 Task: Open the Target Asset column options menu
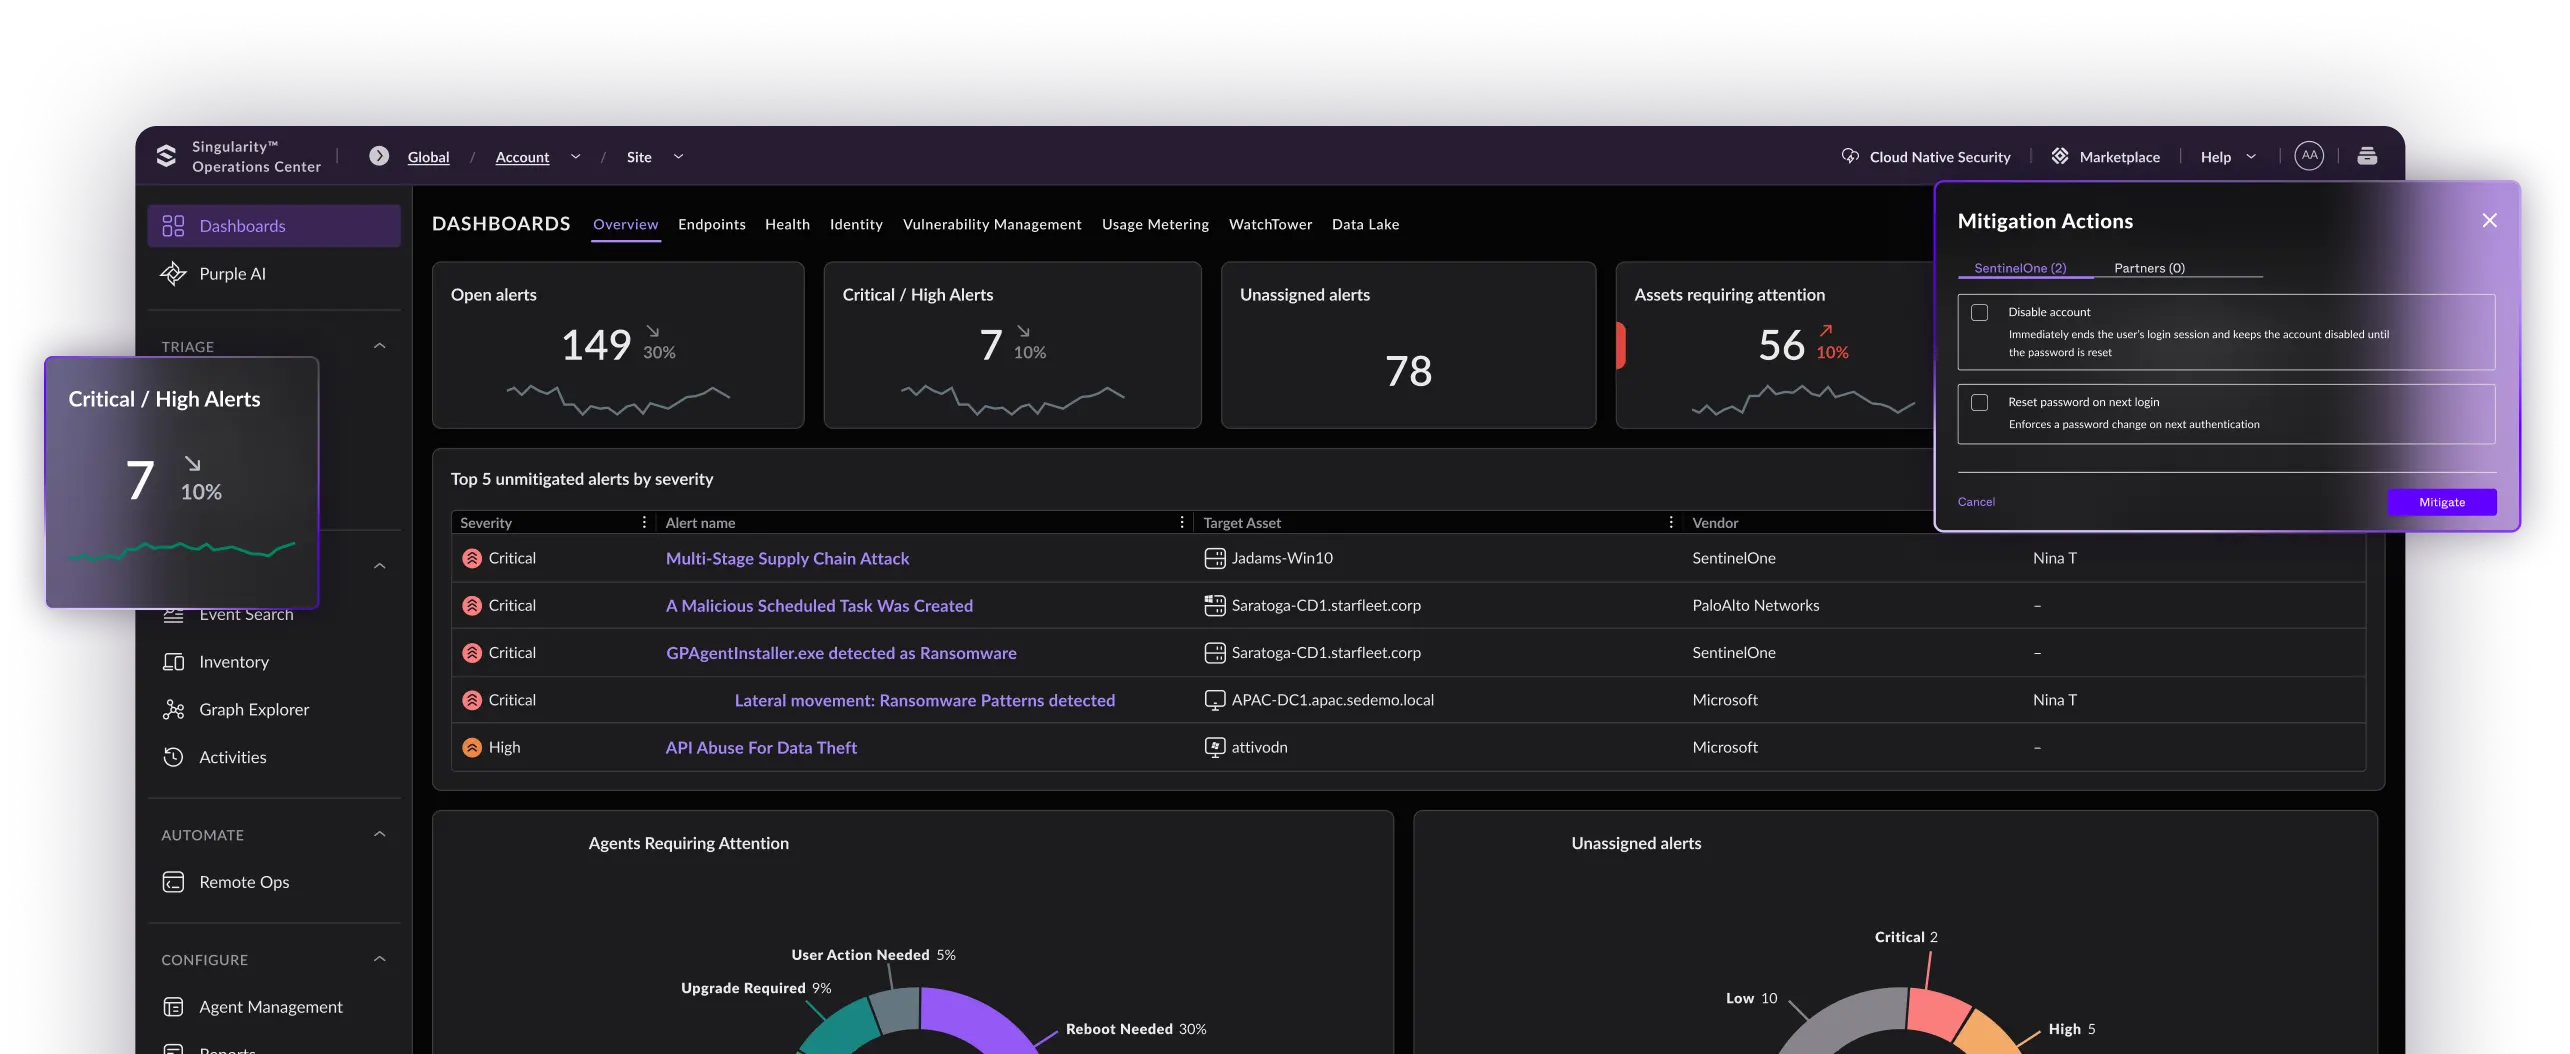point(1671,523)
